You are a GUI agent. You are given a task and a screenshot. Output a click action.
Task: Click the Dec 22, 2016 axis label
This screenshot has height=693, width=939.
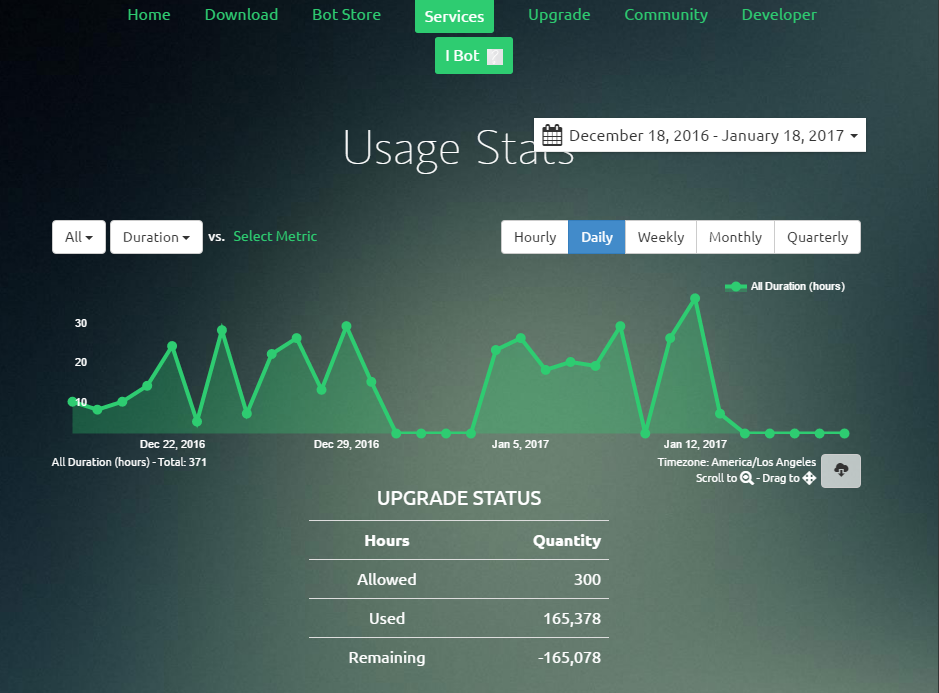[x=172, y=444]
